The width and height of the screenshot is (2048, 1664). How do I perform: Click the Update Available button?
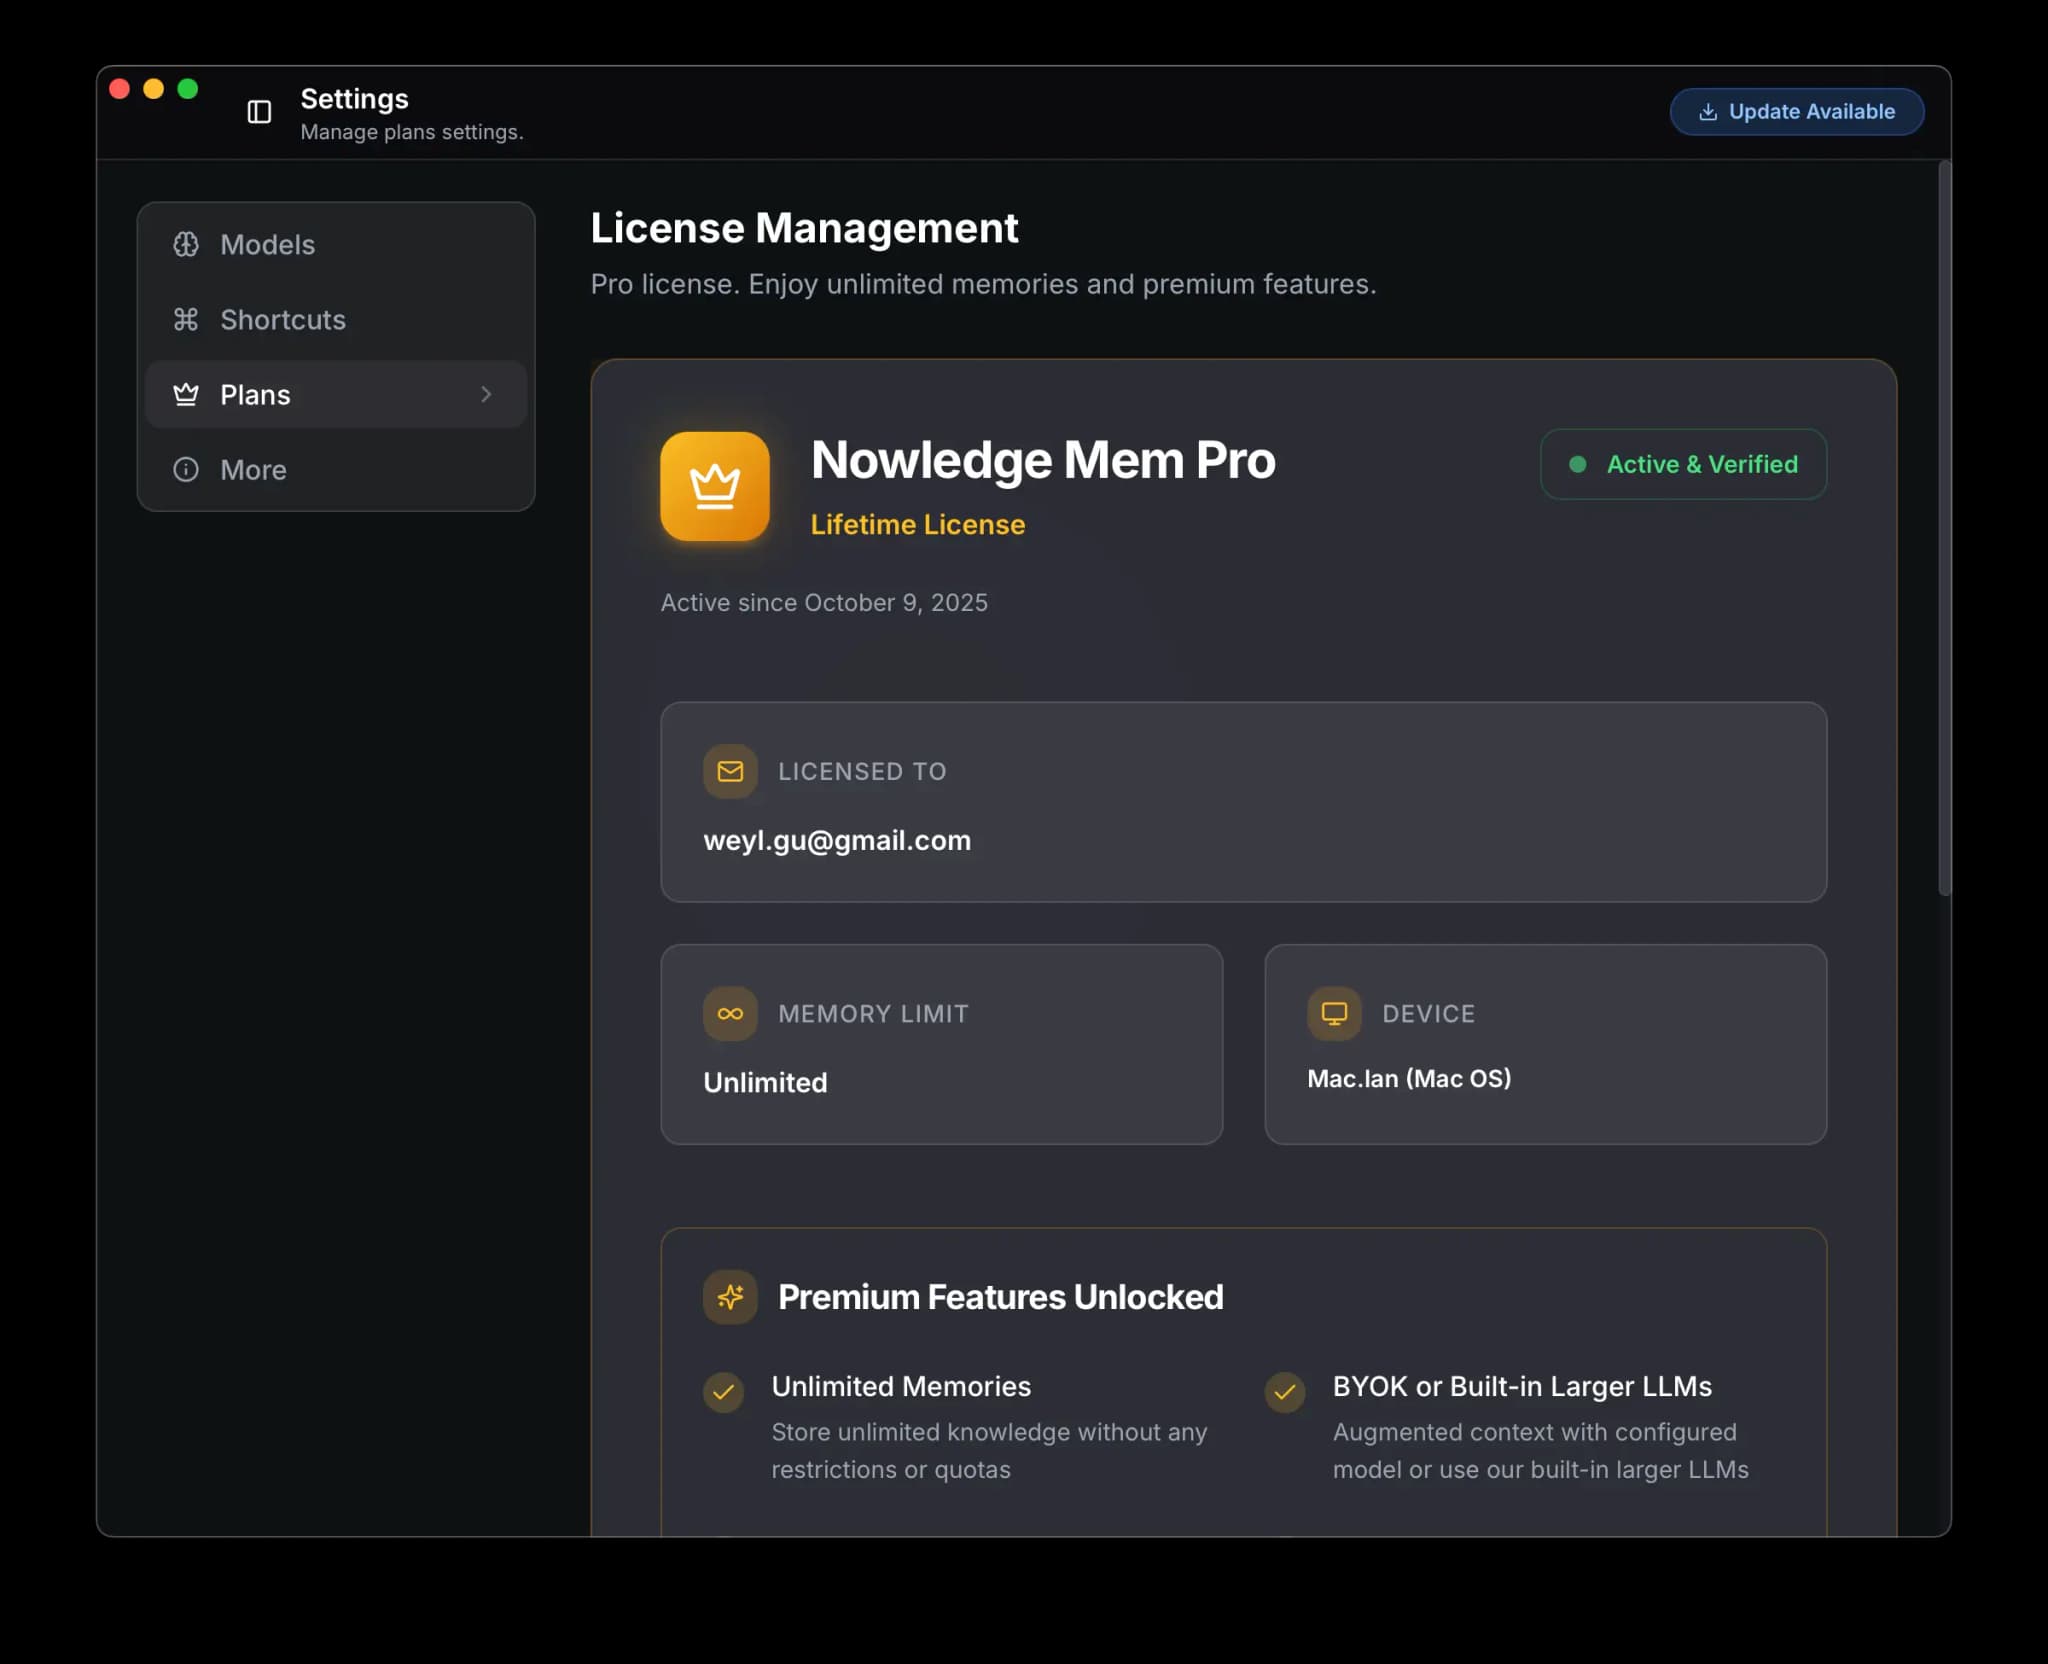(x=1796, y=112)
